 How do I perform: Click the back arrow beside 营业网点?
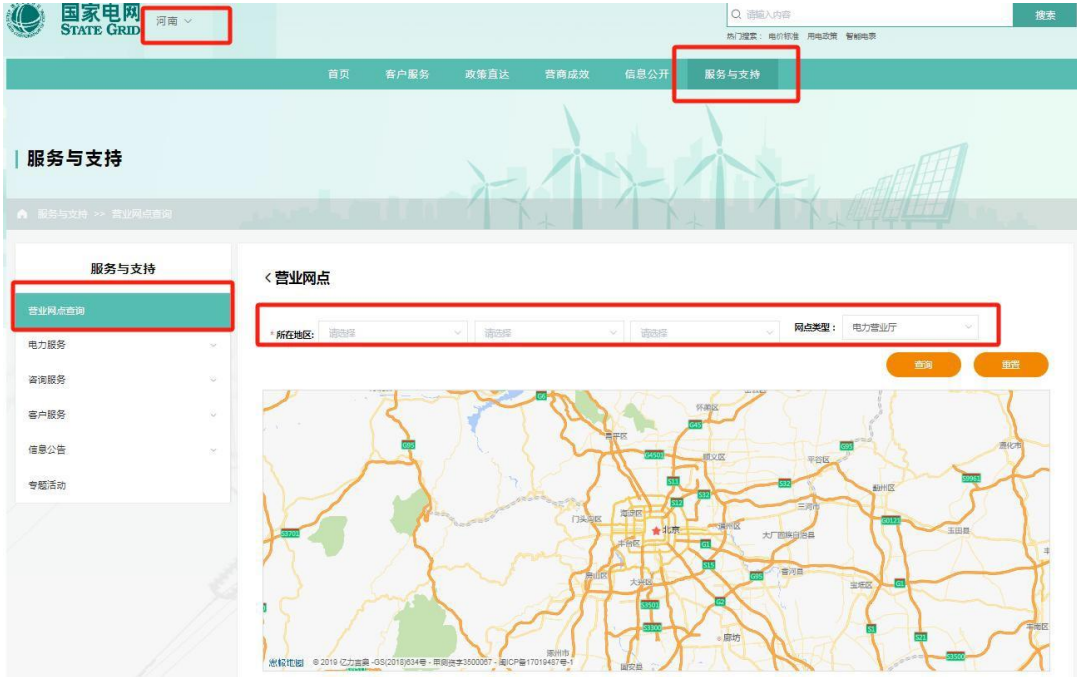click(267, 278)
